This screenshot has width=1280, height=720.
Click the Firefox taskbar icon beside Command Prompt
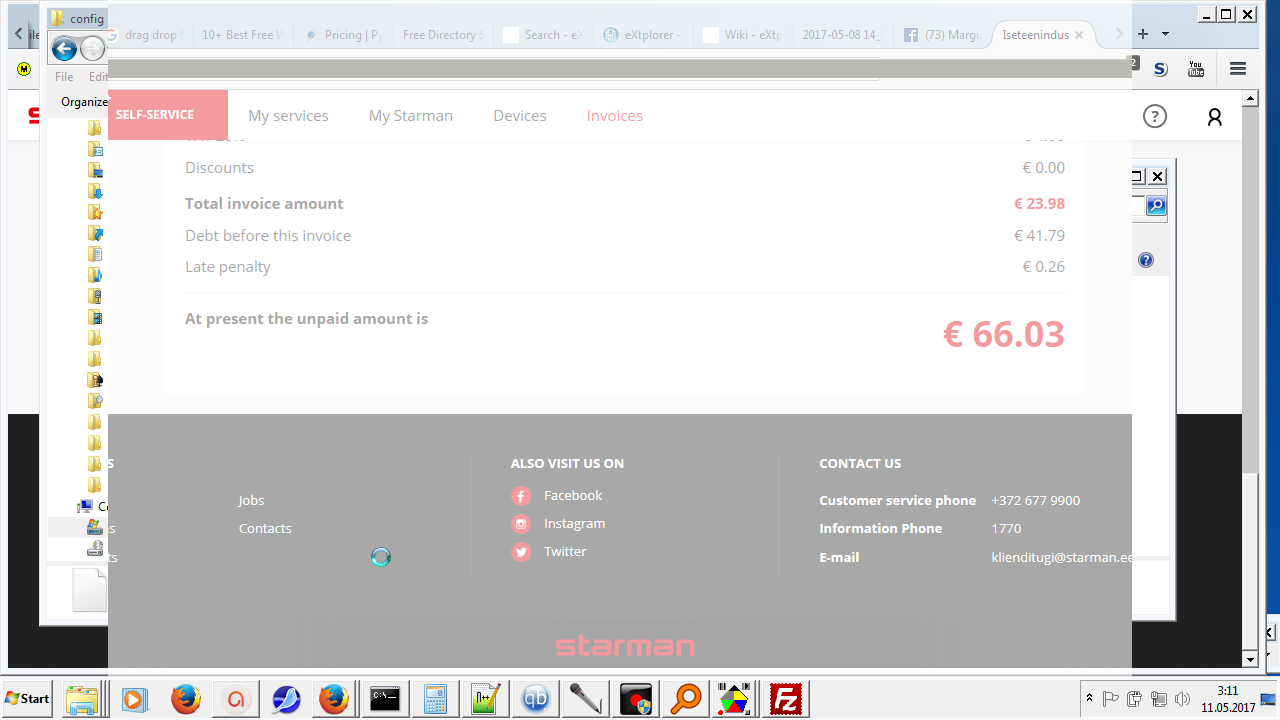pos(334,699)
